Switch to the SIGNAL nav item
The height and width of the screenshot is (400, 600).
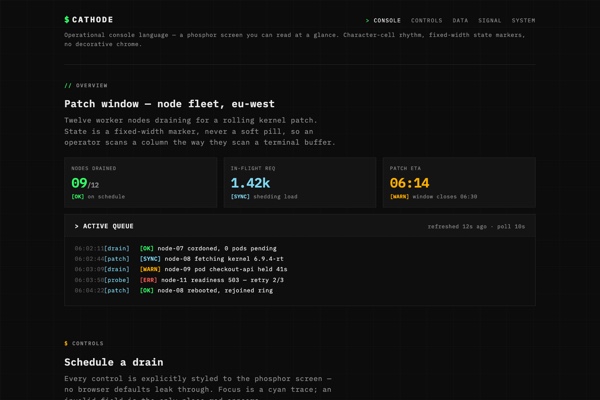point(489,20)
